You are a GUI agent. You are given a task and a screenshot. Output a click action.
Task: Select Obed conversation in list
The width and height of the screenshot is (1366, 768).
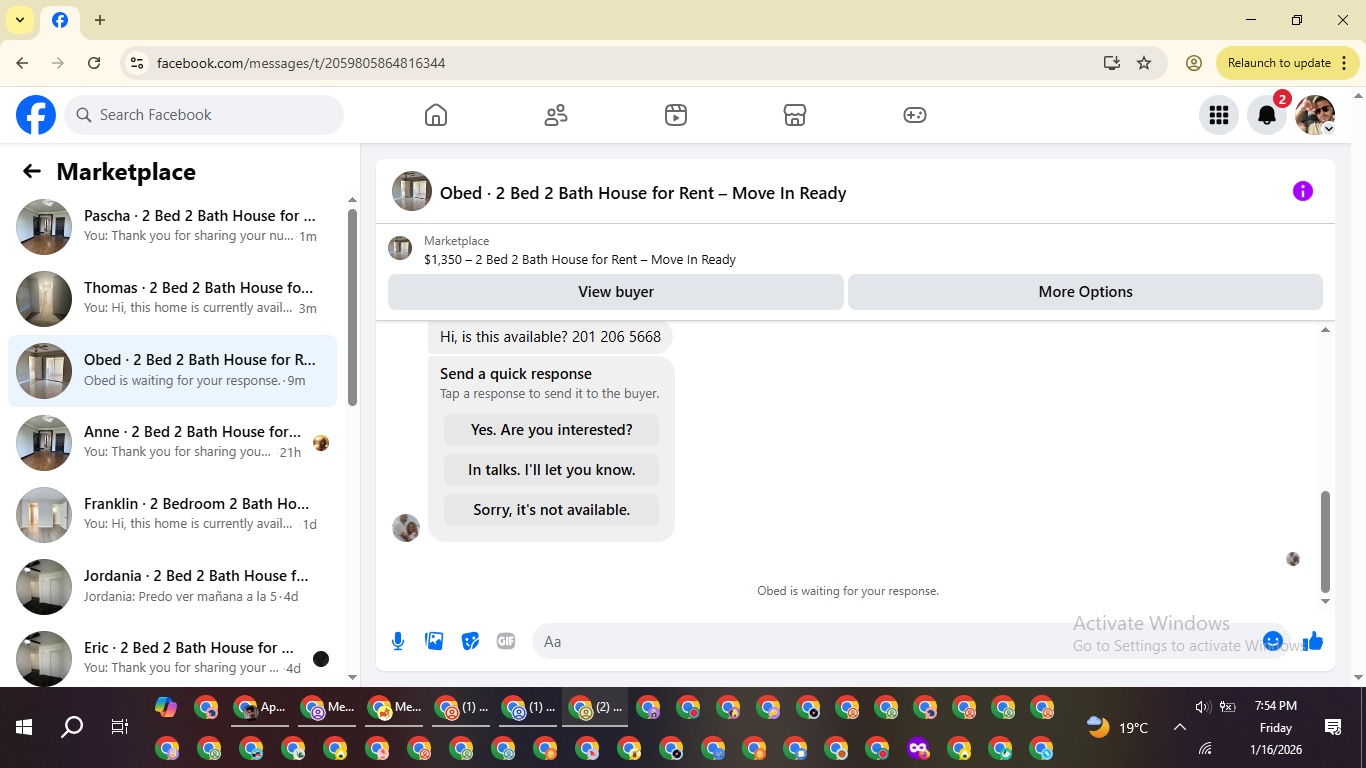172,371
